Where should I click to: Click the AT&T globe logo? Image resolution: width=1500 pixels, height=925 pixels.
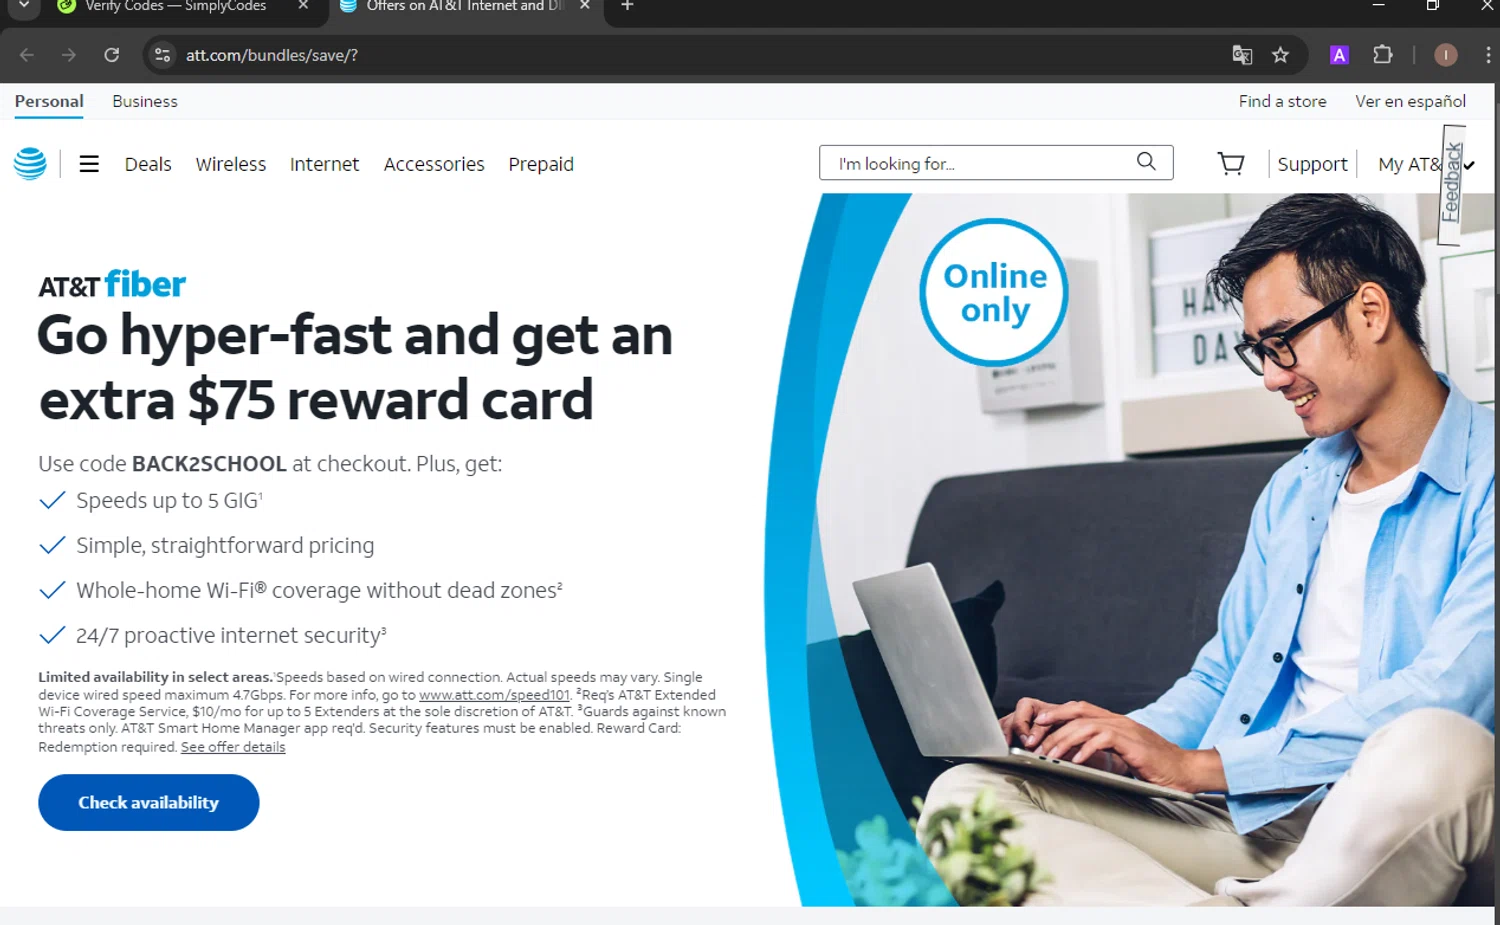click(30, 163)
